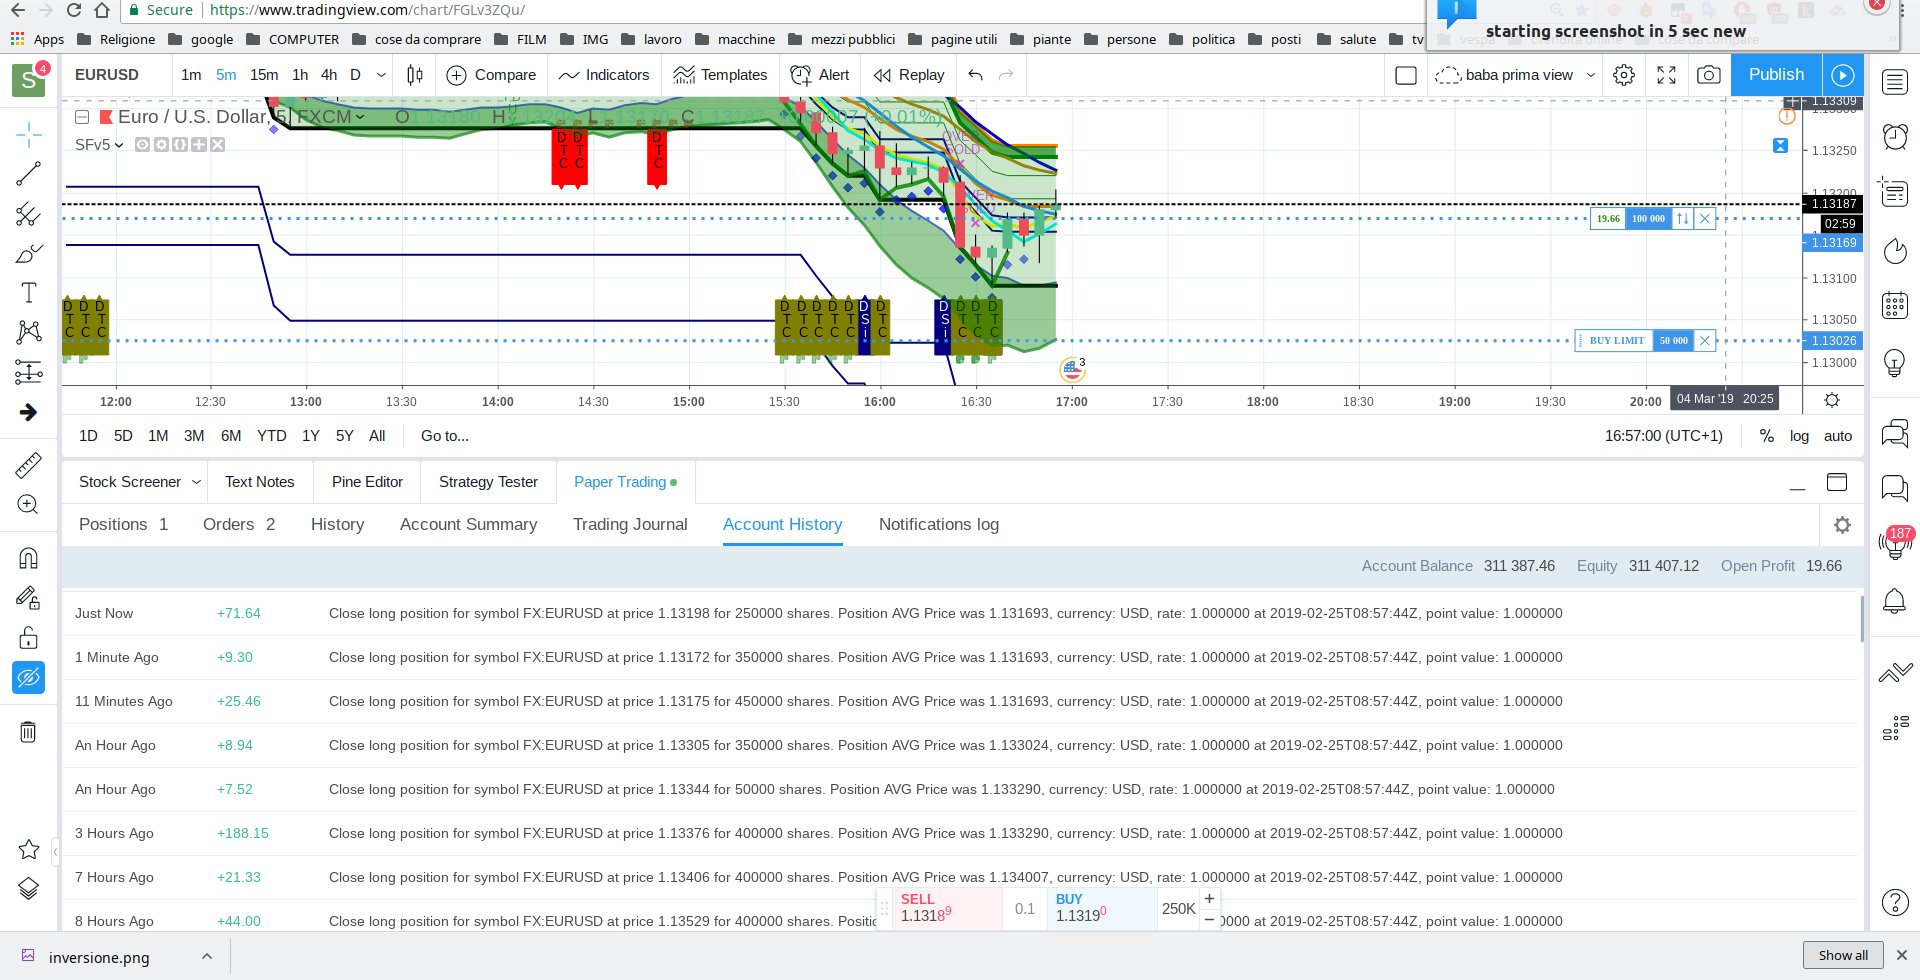The width and height of the screenshot is (1920, 980).
Task: Open the Account Summary tab
Action: coord(468,524)
